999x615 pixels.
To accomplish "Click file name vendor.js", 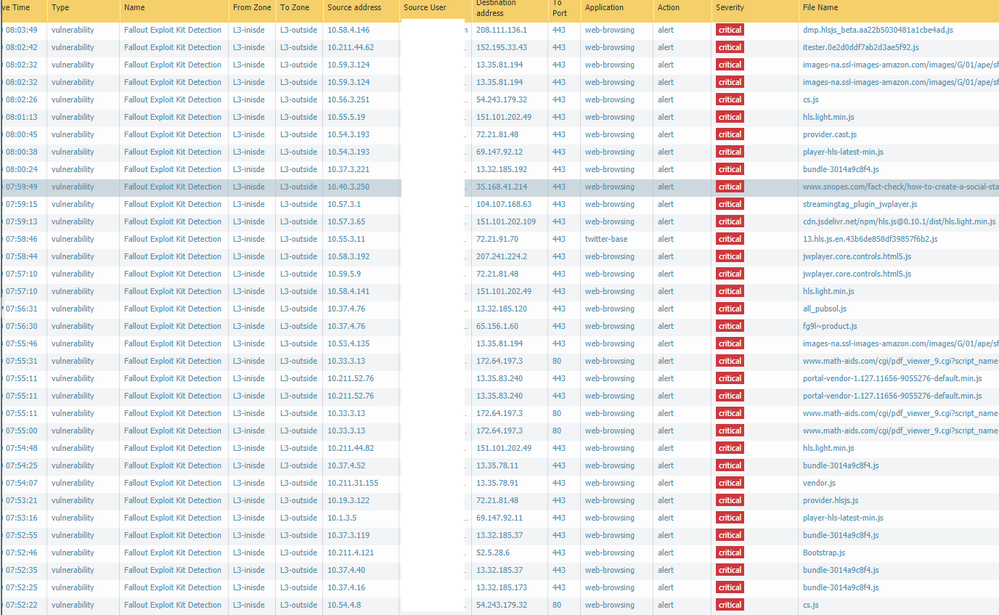I will 819,483.
